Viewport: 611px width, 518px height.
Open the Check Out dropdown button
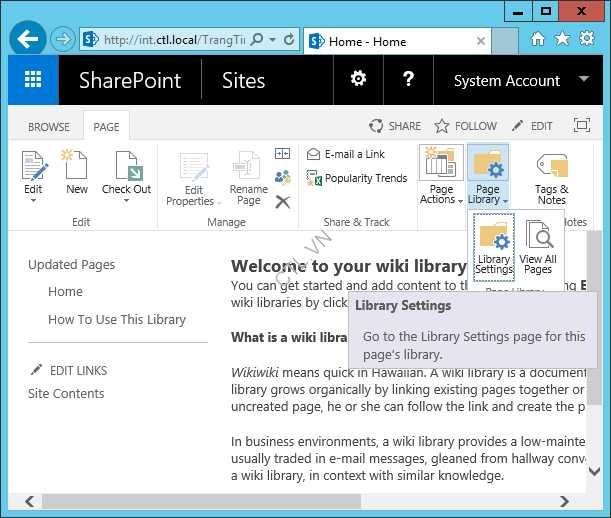[x=127, y=200]
